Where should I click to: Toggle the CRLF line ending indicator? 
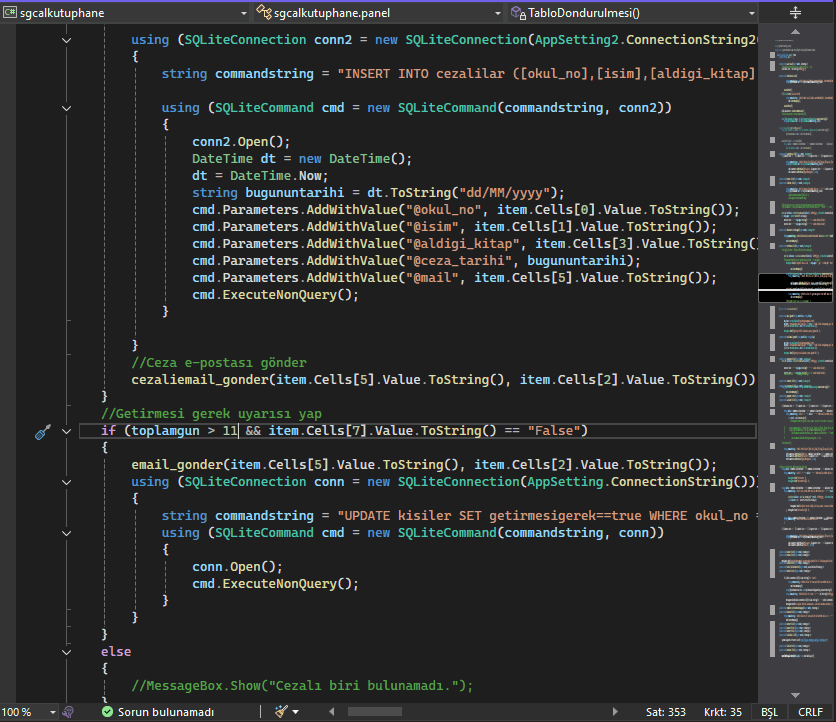[809, 712]
